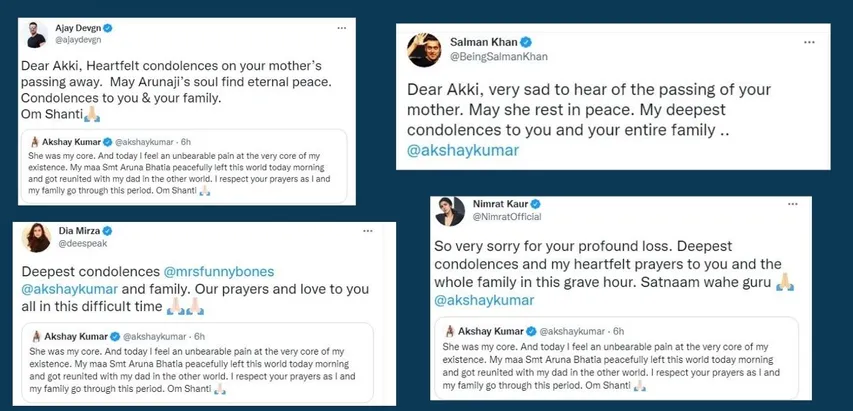This screenshot has width=853, height=411.
Task: Open quoted Akshay Kumar tweet under Dia Mirza
Action: pyautogui.click(x=197, y=362)
